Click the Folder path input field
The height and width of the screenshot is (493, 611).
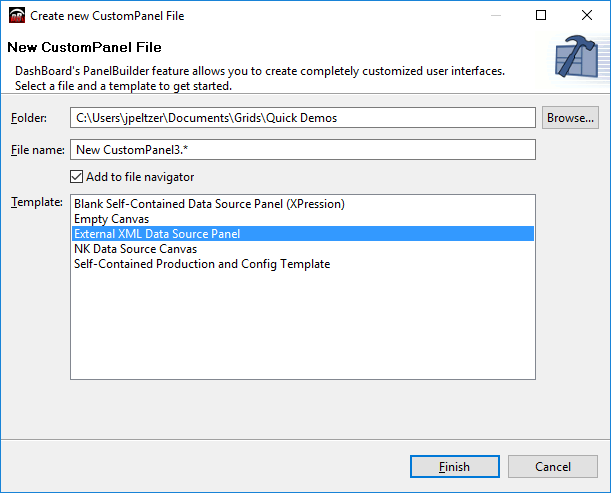(x=303, y=118)
